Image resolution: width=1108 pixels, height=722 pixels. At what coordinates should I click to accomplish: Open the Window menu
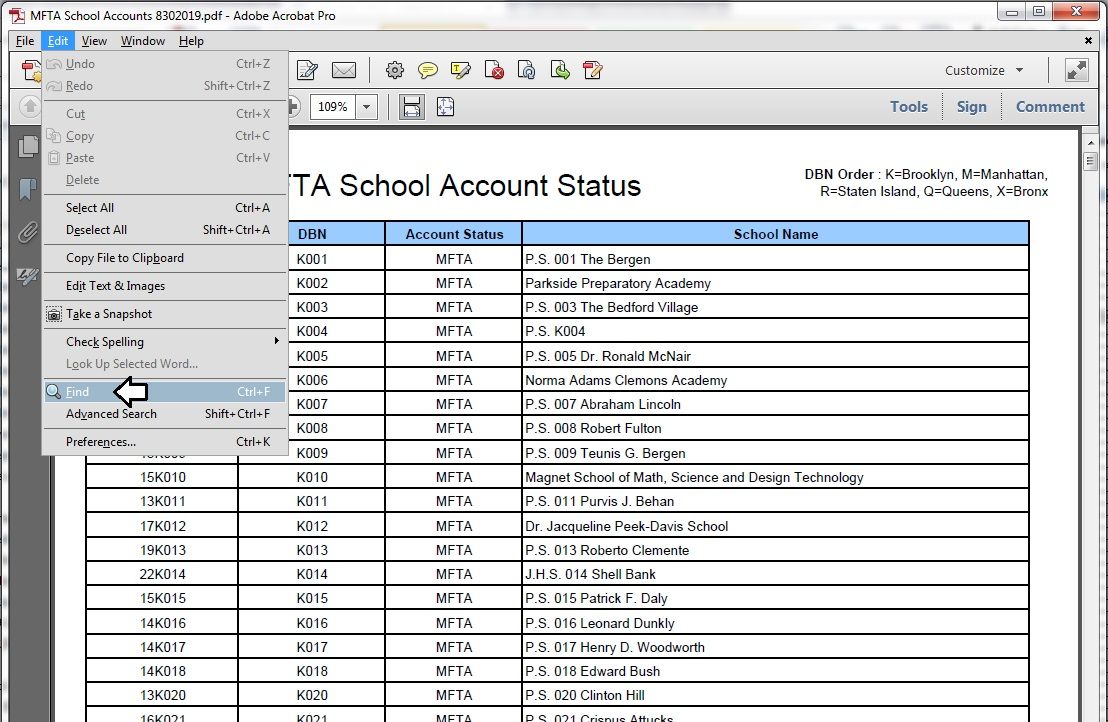[x=143, y=41]
